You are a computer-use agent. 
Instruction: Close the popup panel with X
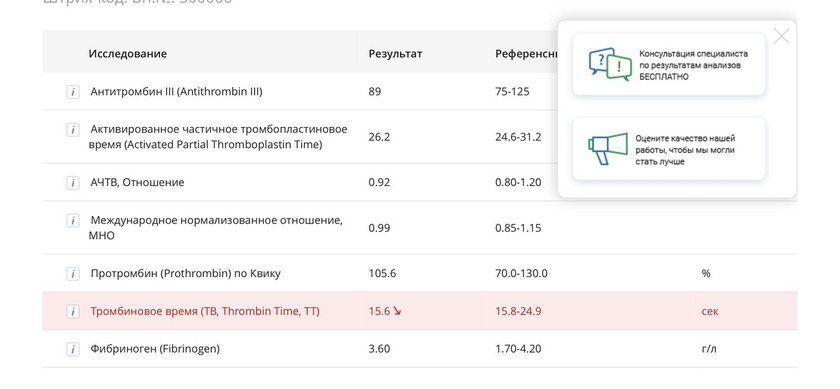781,36
